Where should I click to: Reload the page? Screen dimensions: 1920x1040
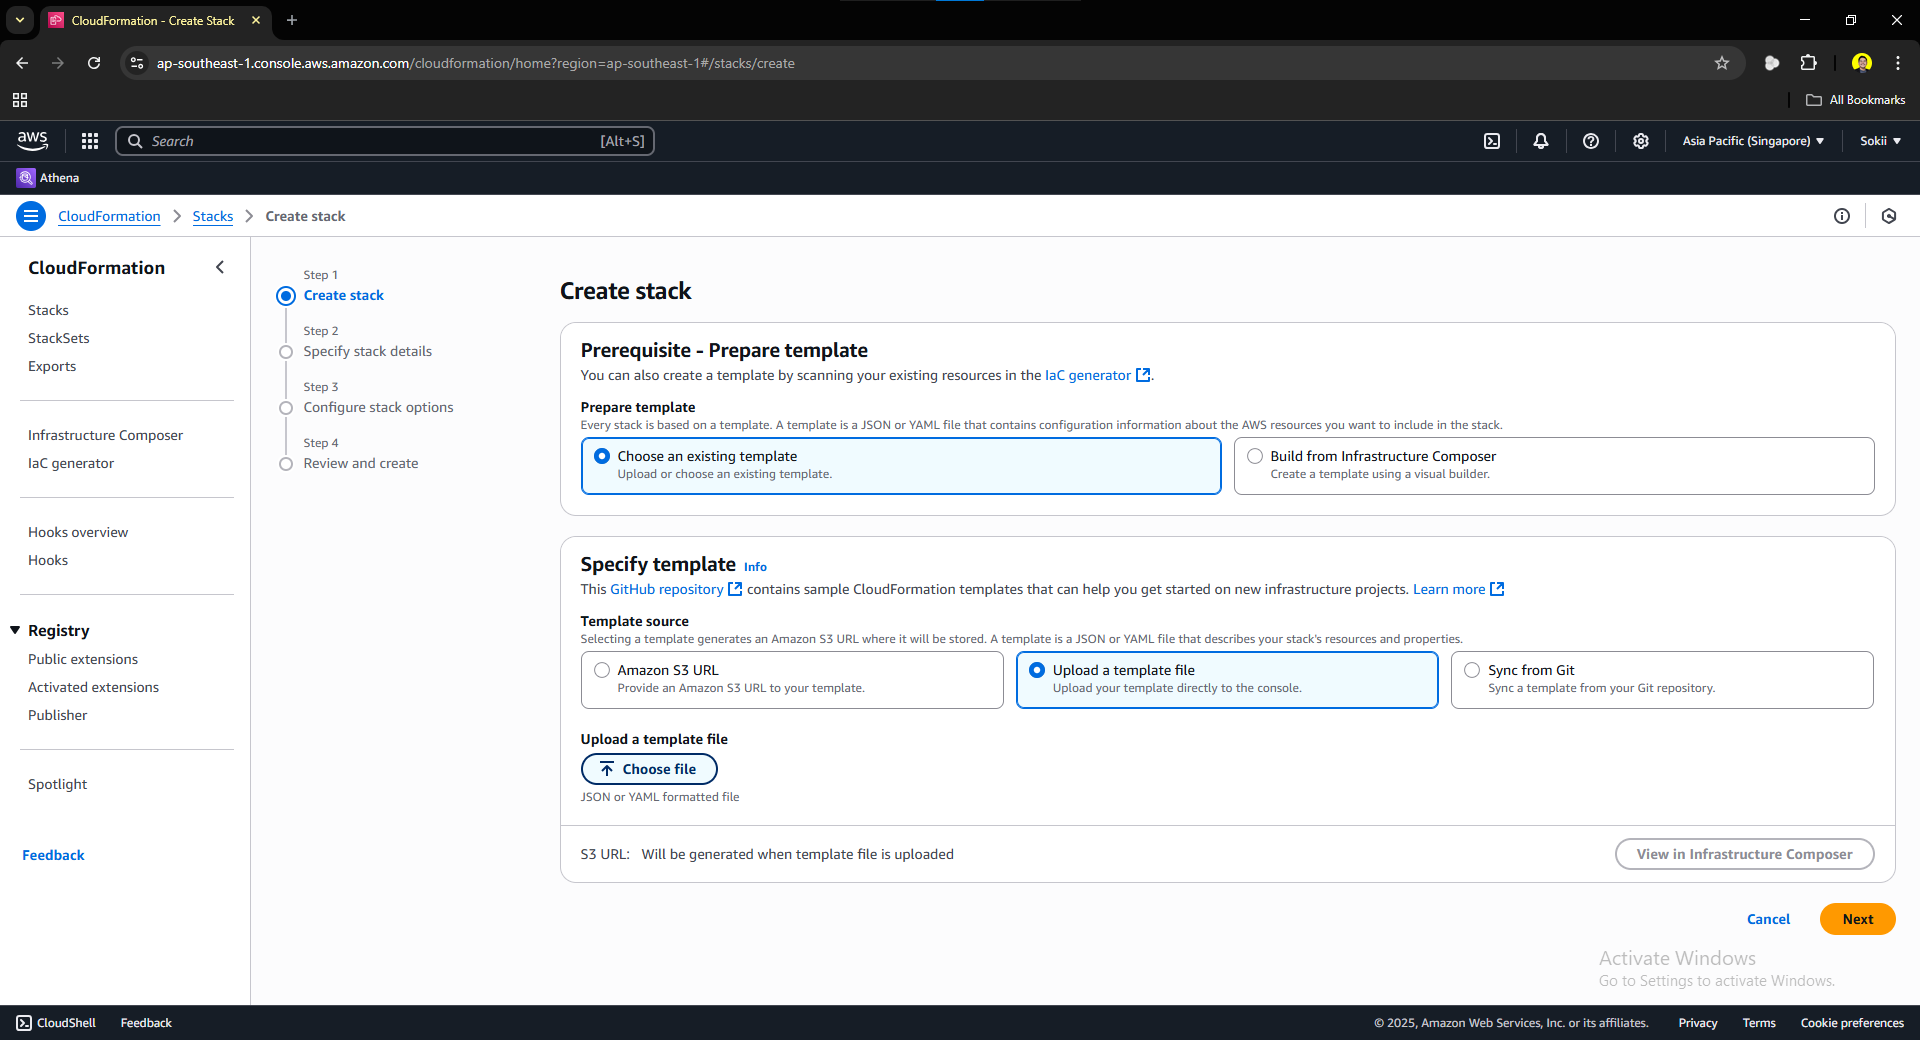tap(94, 63)
